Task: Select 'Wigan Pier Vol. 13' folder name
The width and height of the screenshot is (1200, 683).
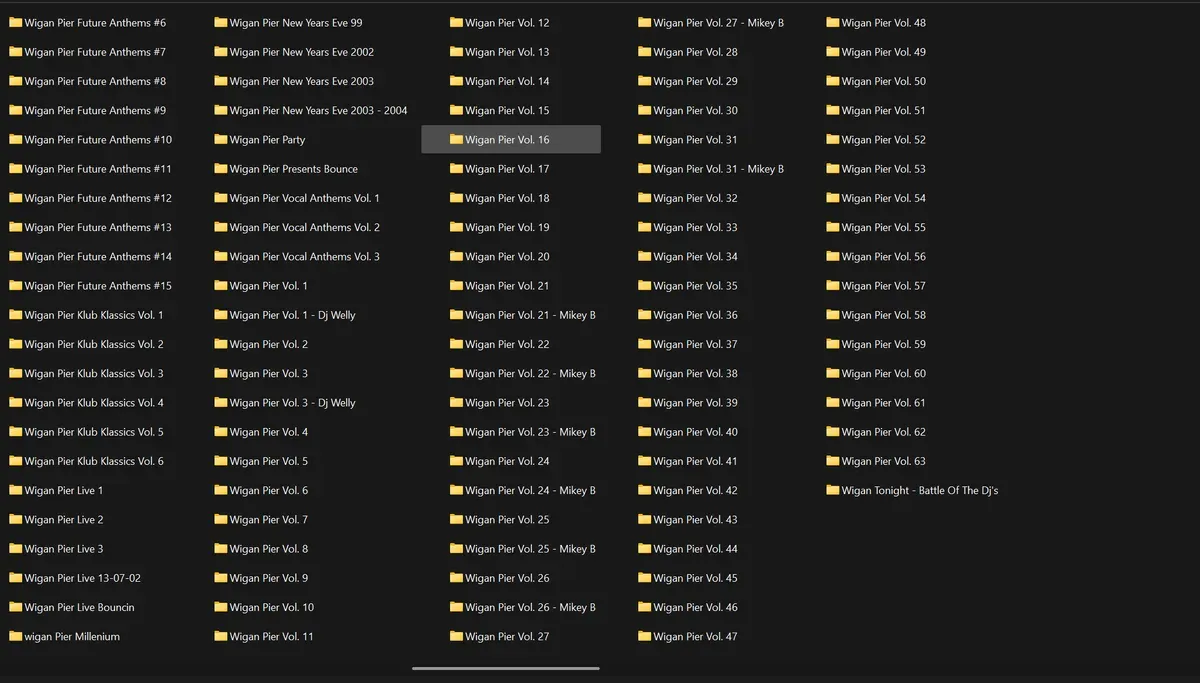Action: pyautogui.click(x=507, y=52)
